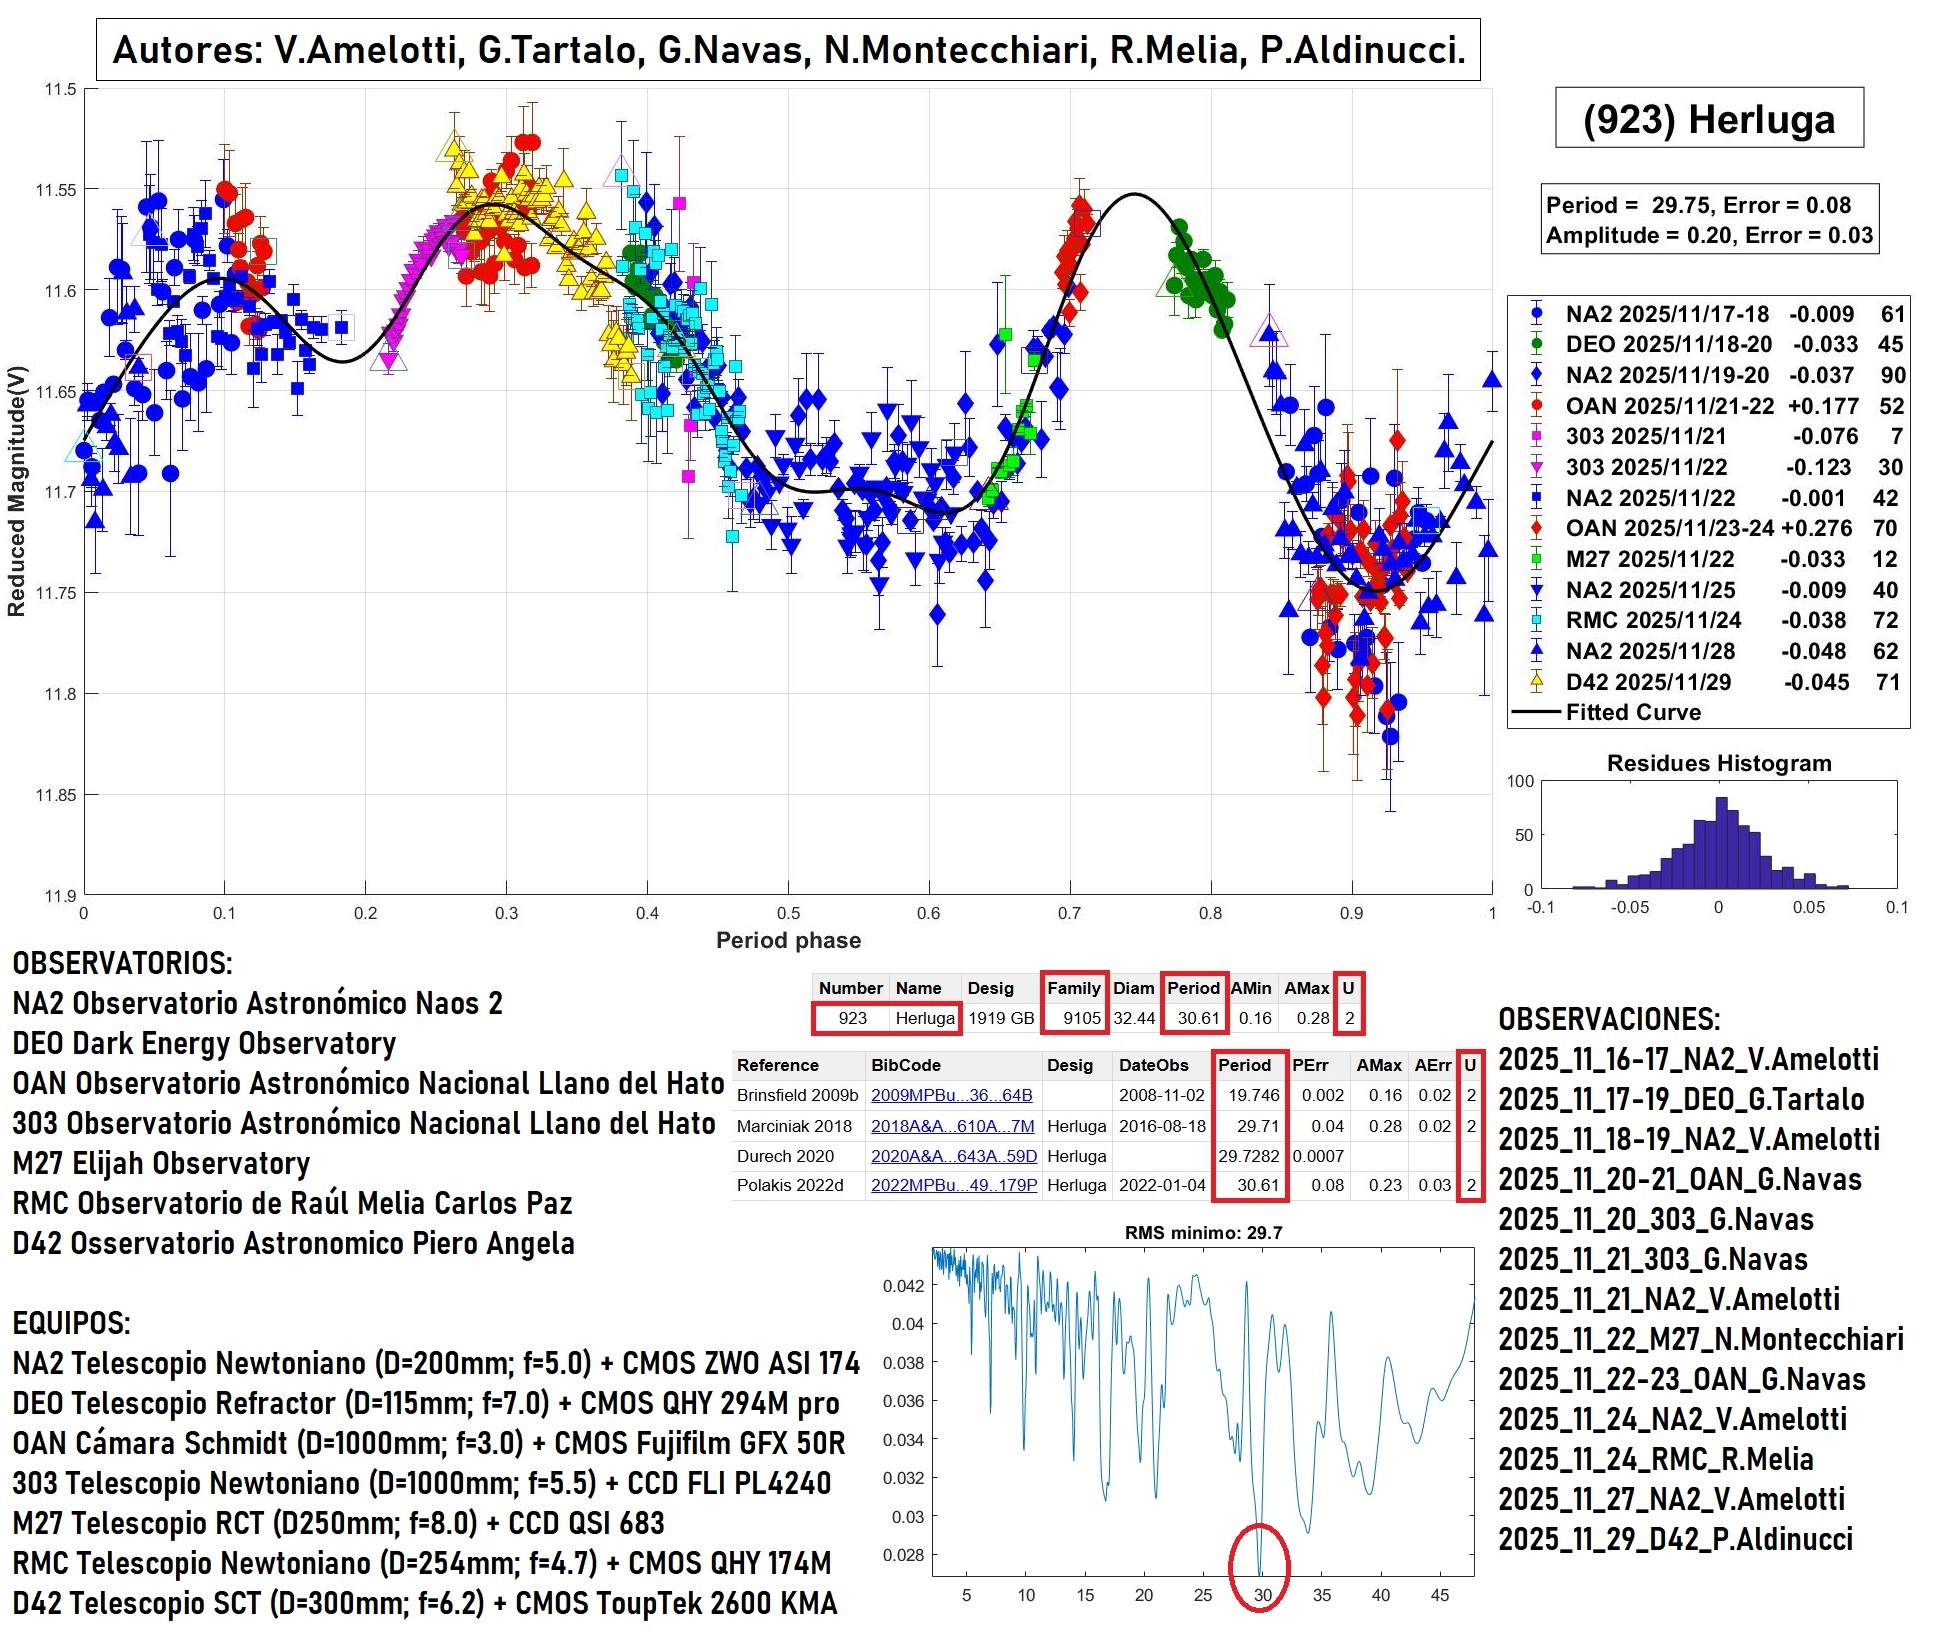Click the magenta triangle 303 2025/11/22 legend marker
Image resolution: width=1933 pixels, height=1645 pixels.
tap(1536, 467)
